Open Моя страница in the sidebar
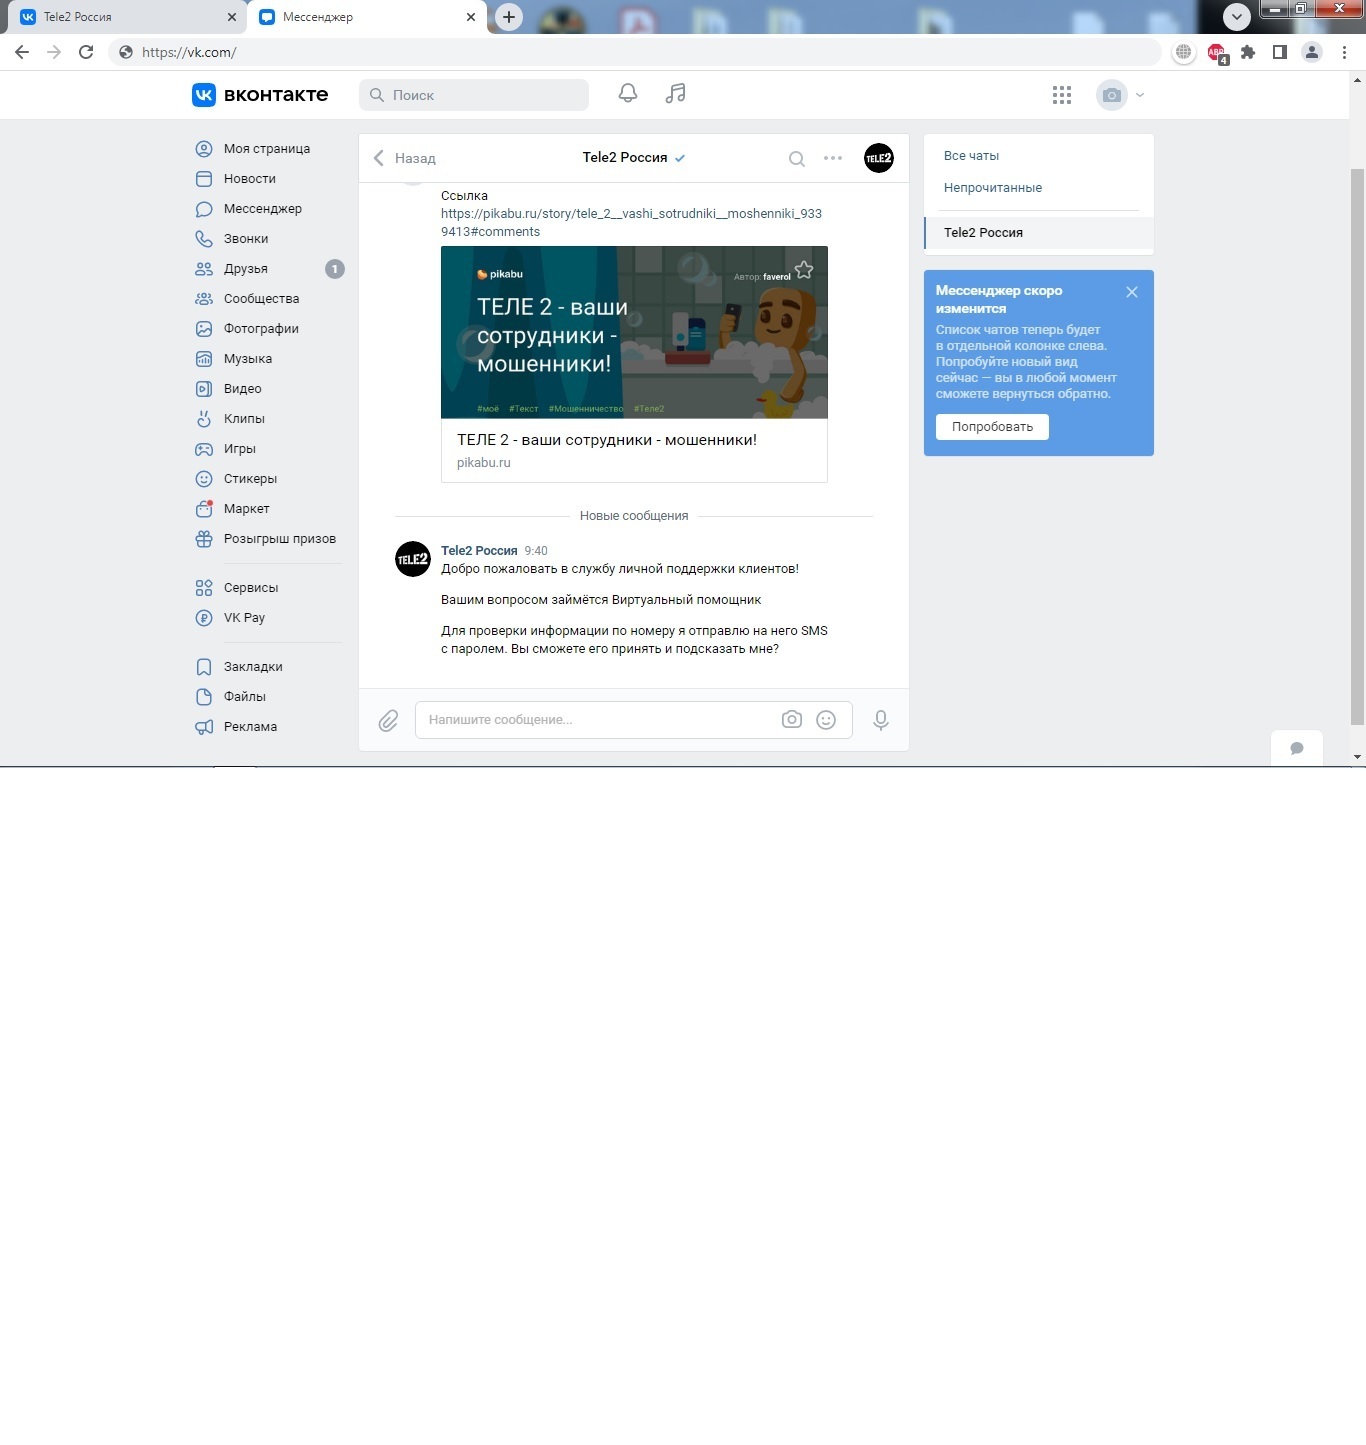Screen dimensions: 1366x1445 coord(268,149)
